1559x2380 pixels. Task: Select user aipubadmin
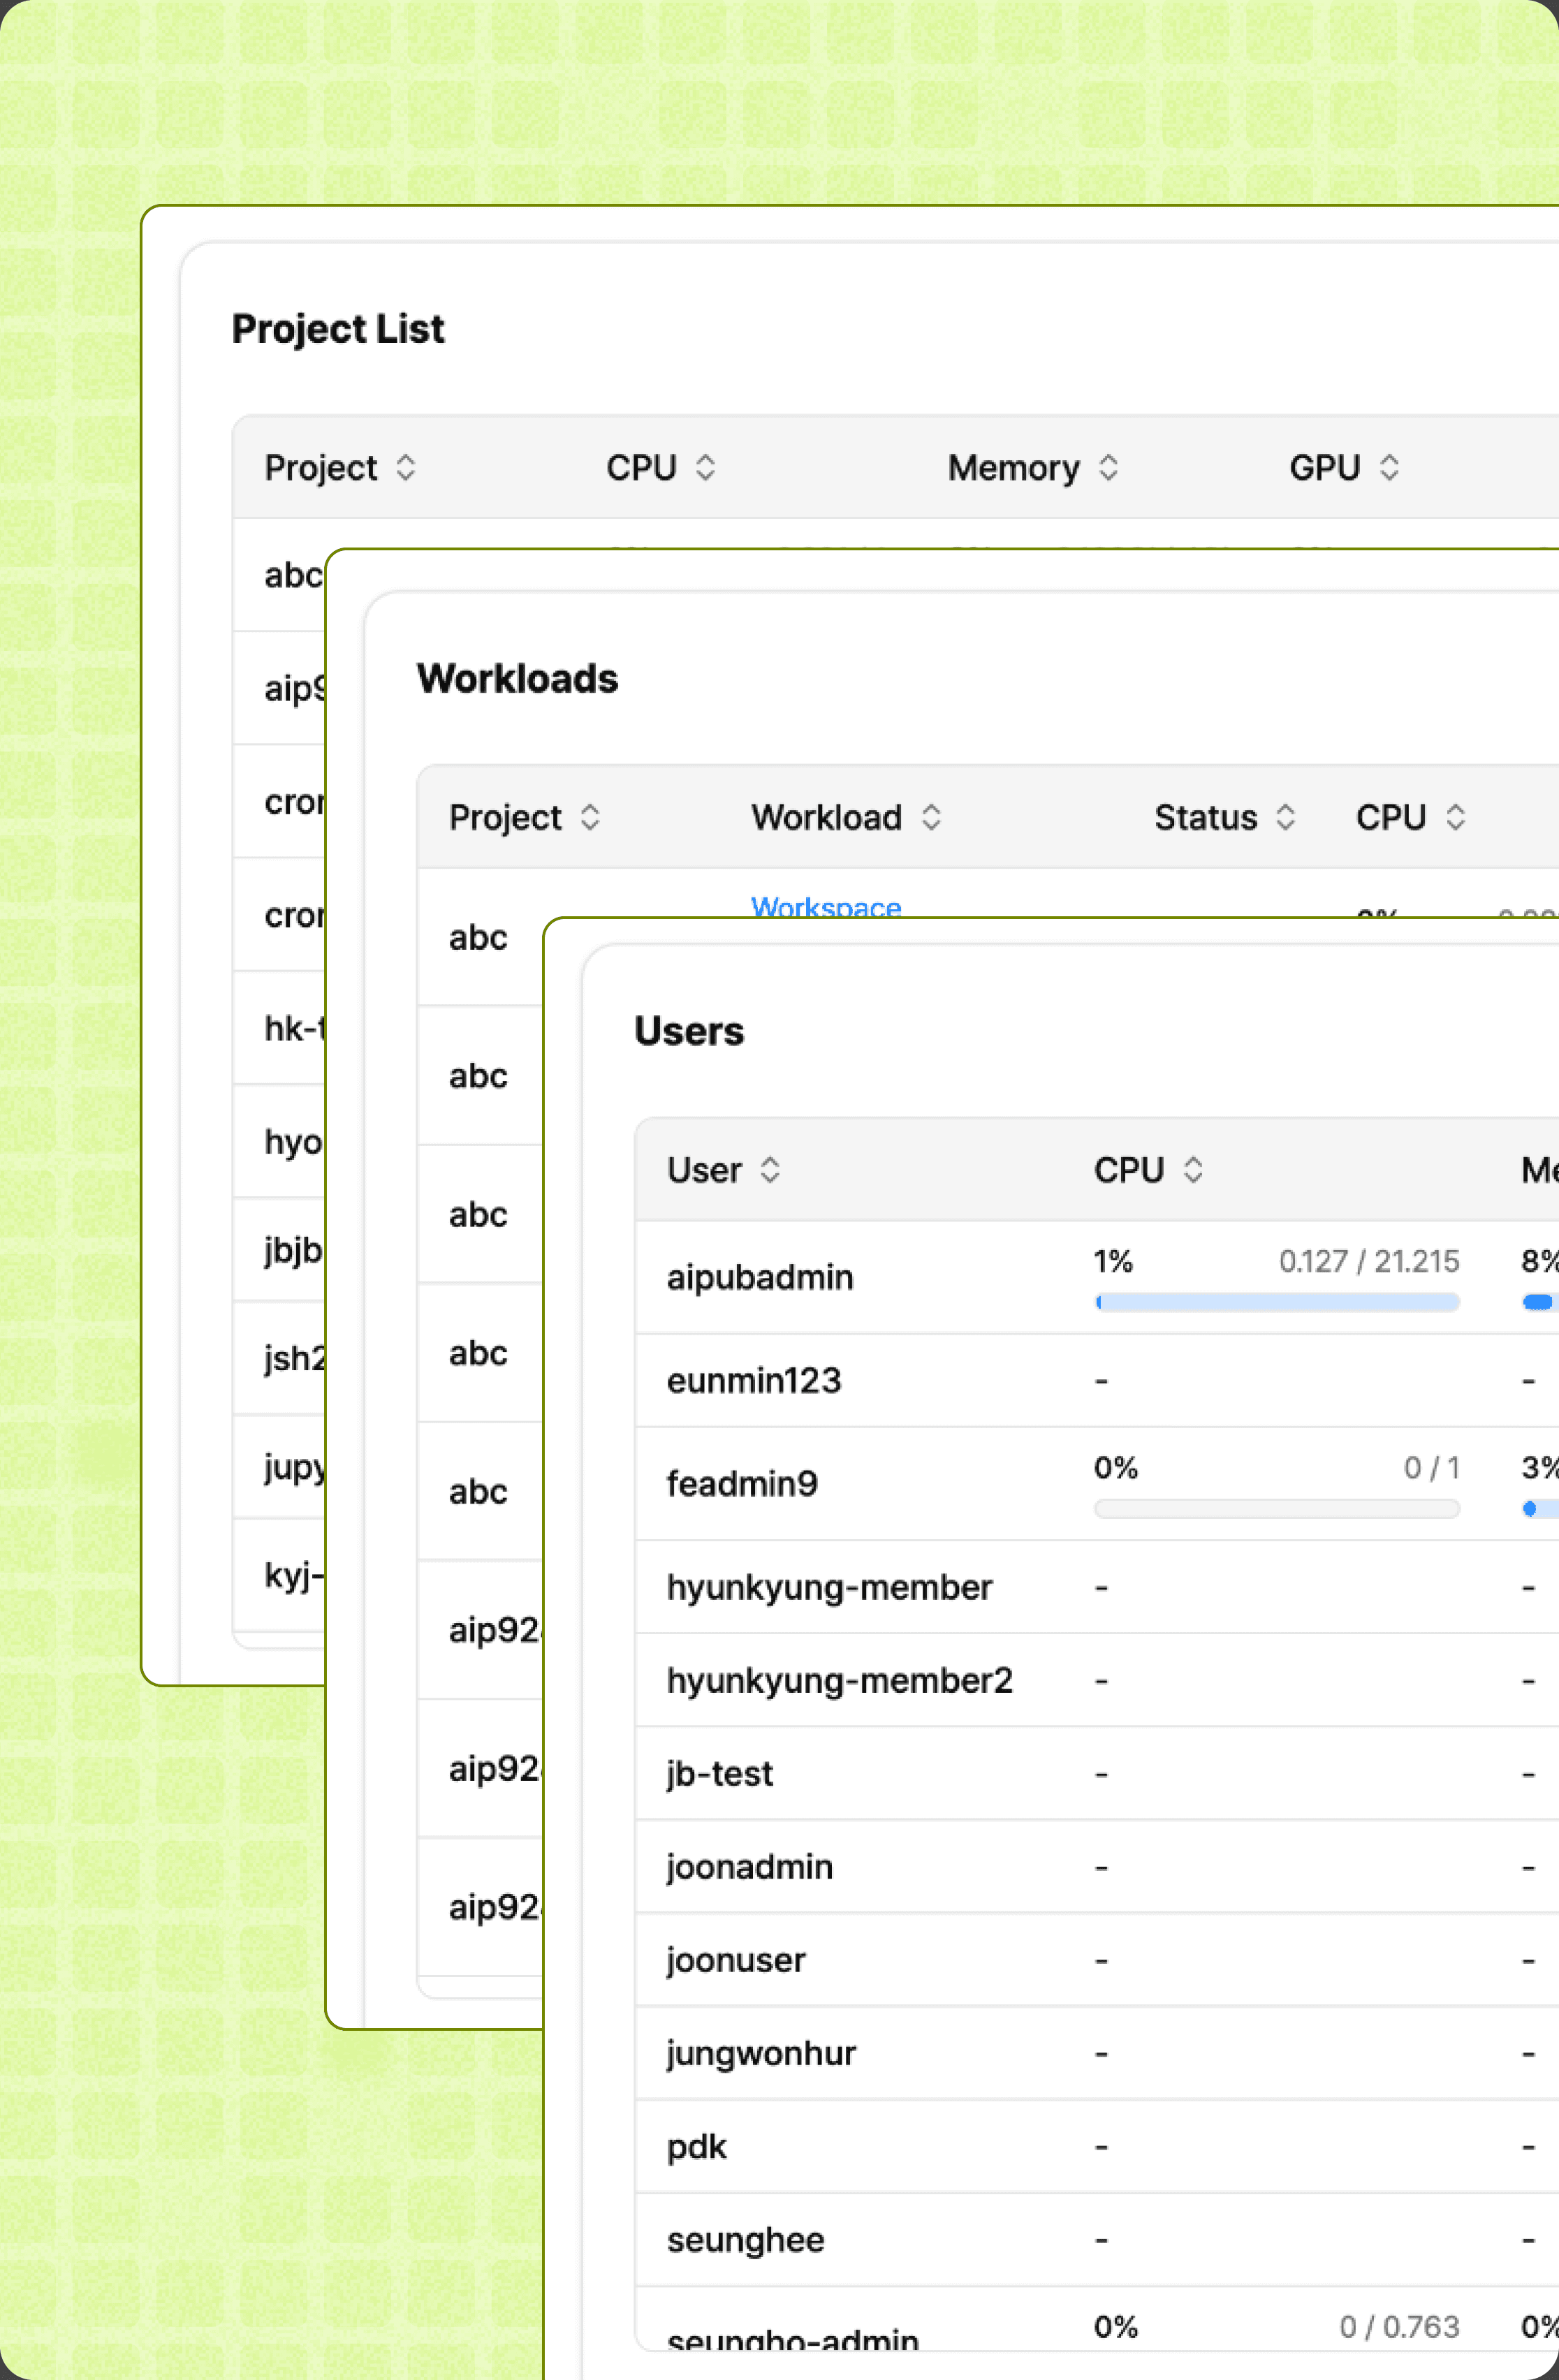click(760, 1277)
